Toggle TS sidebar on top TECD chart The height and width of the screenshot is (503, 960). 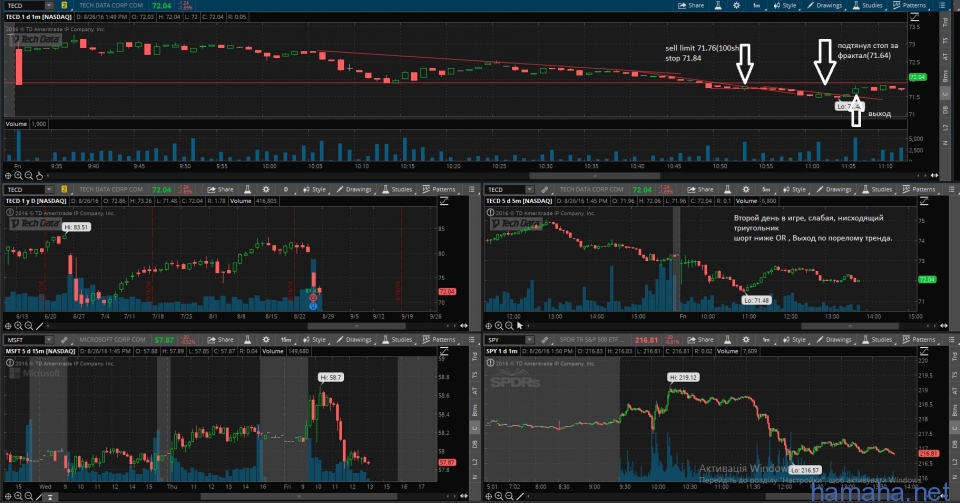coord(945,40)
